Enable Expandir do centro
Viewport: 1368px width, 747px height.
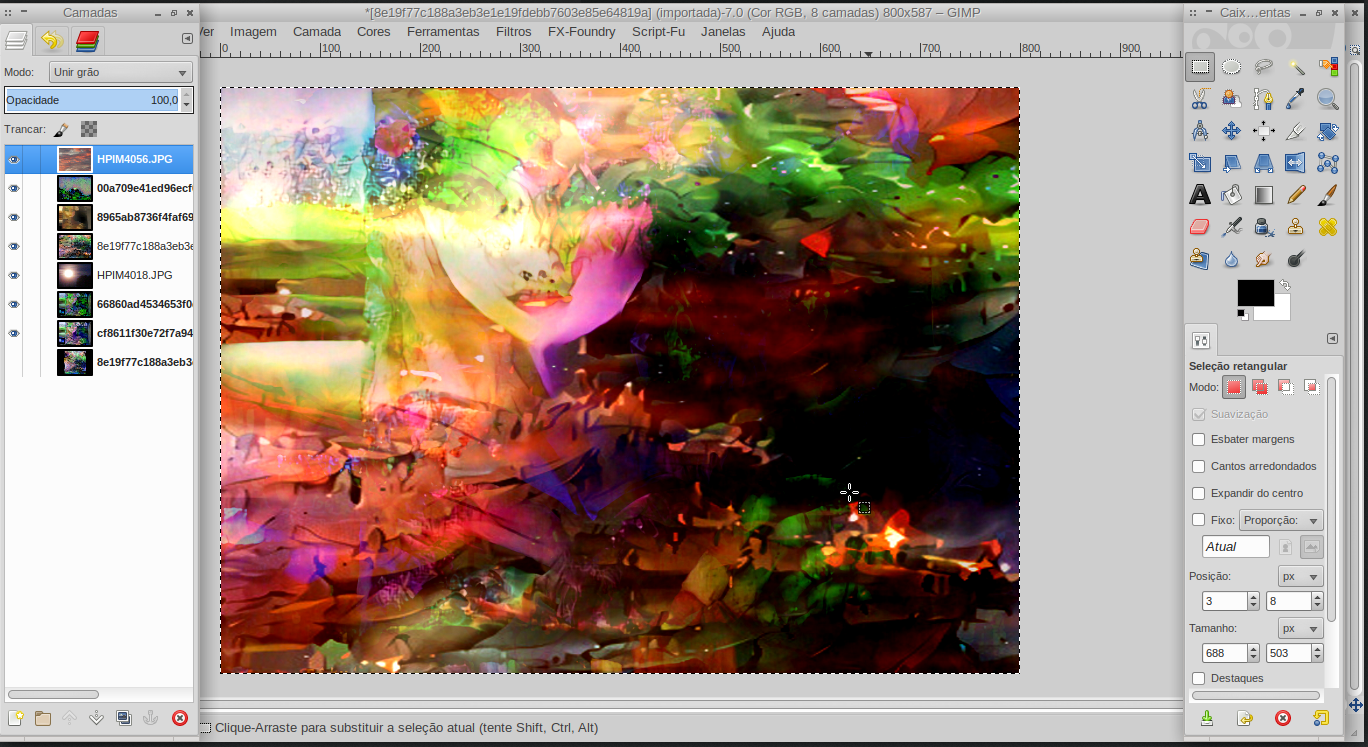pyautogui.click(x=1199, y=494)
